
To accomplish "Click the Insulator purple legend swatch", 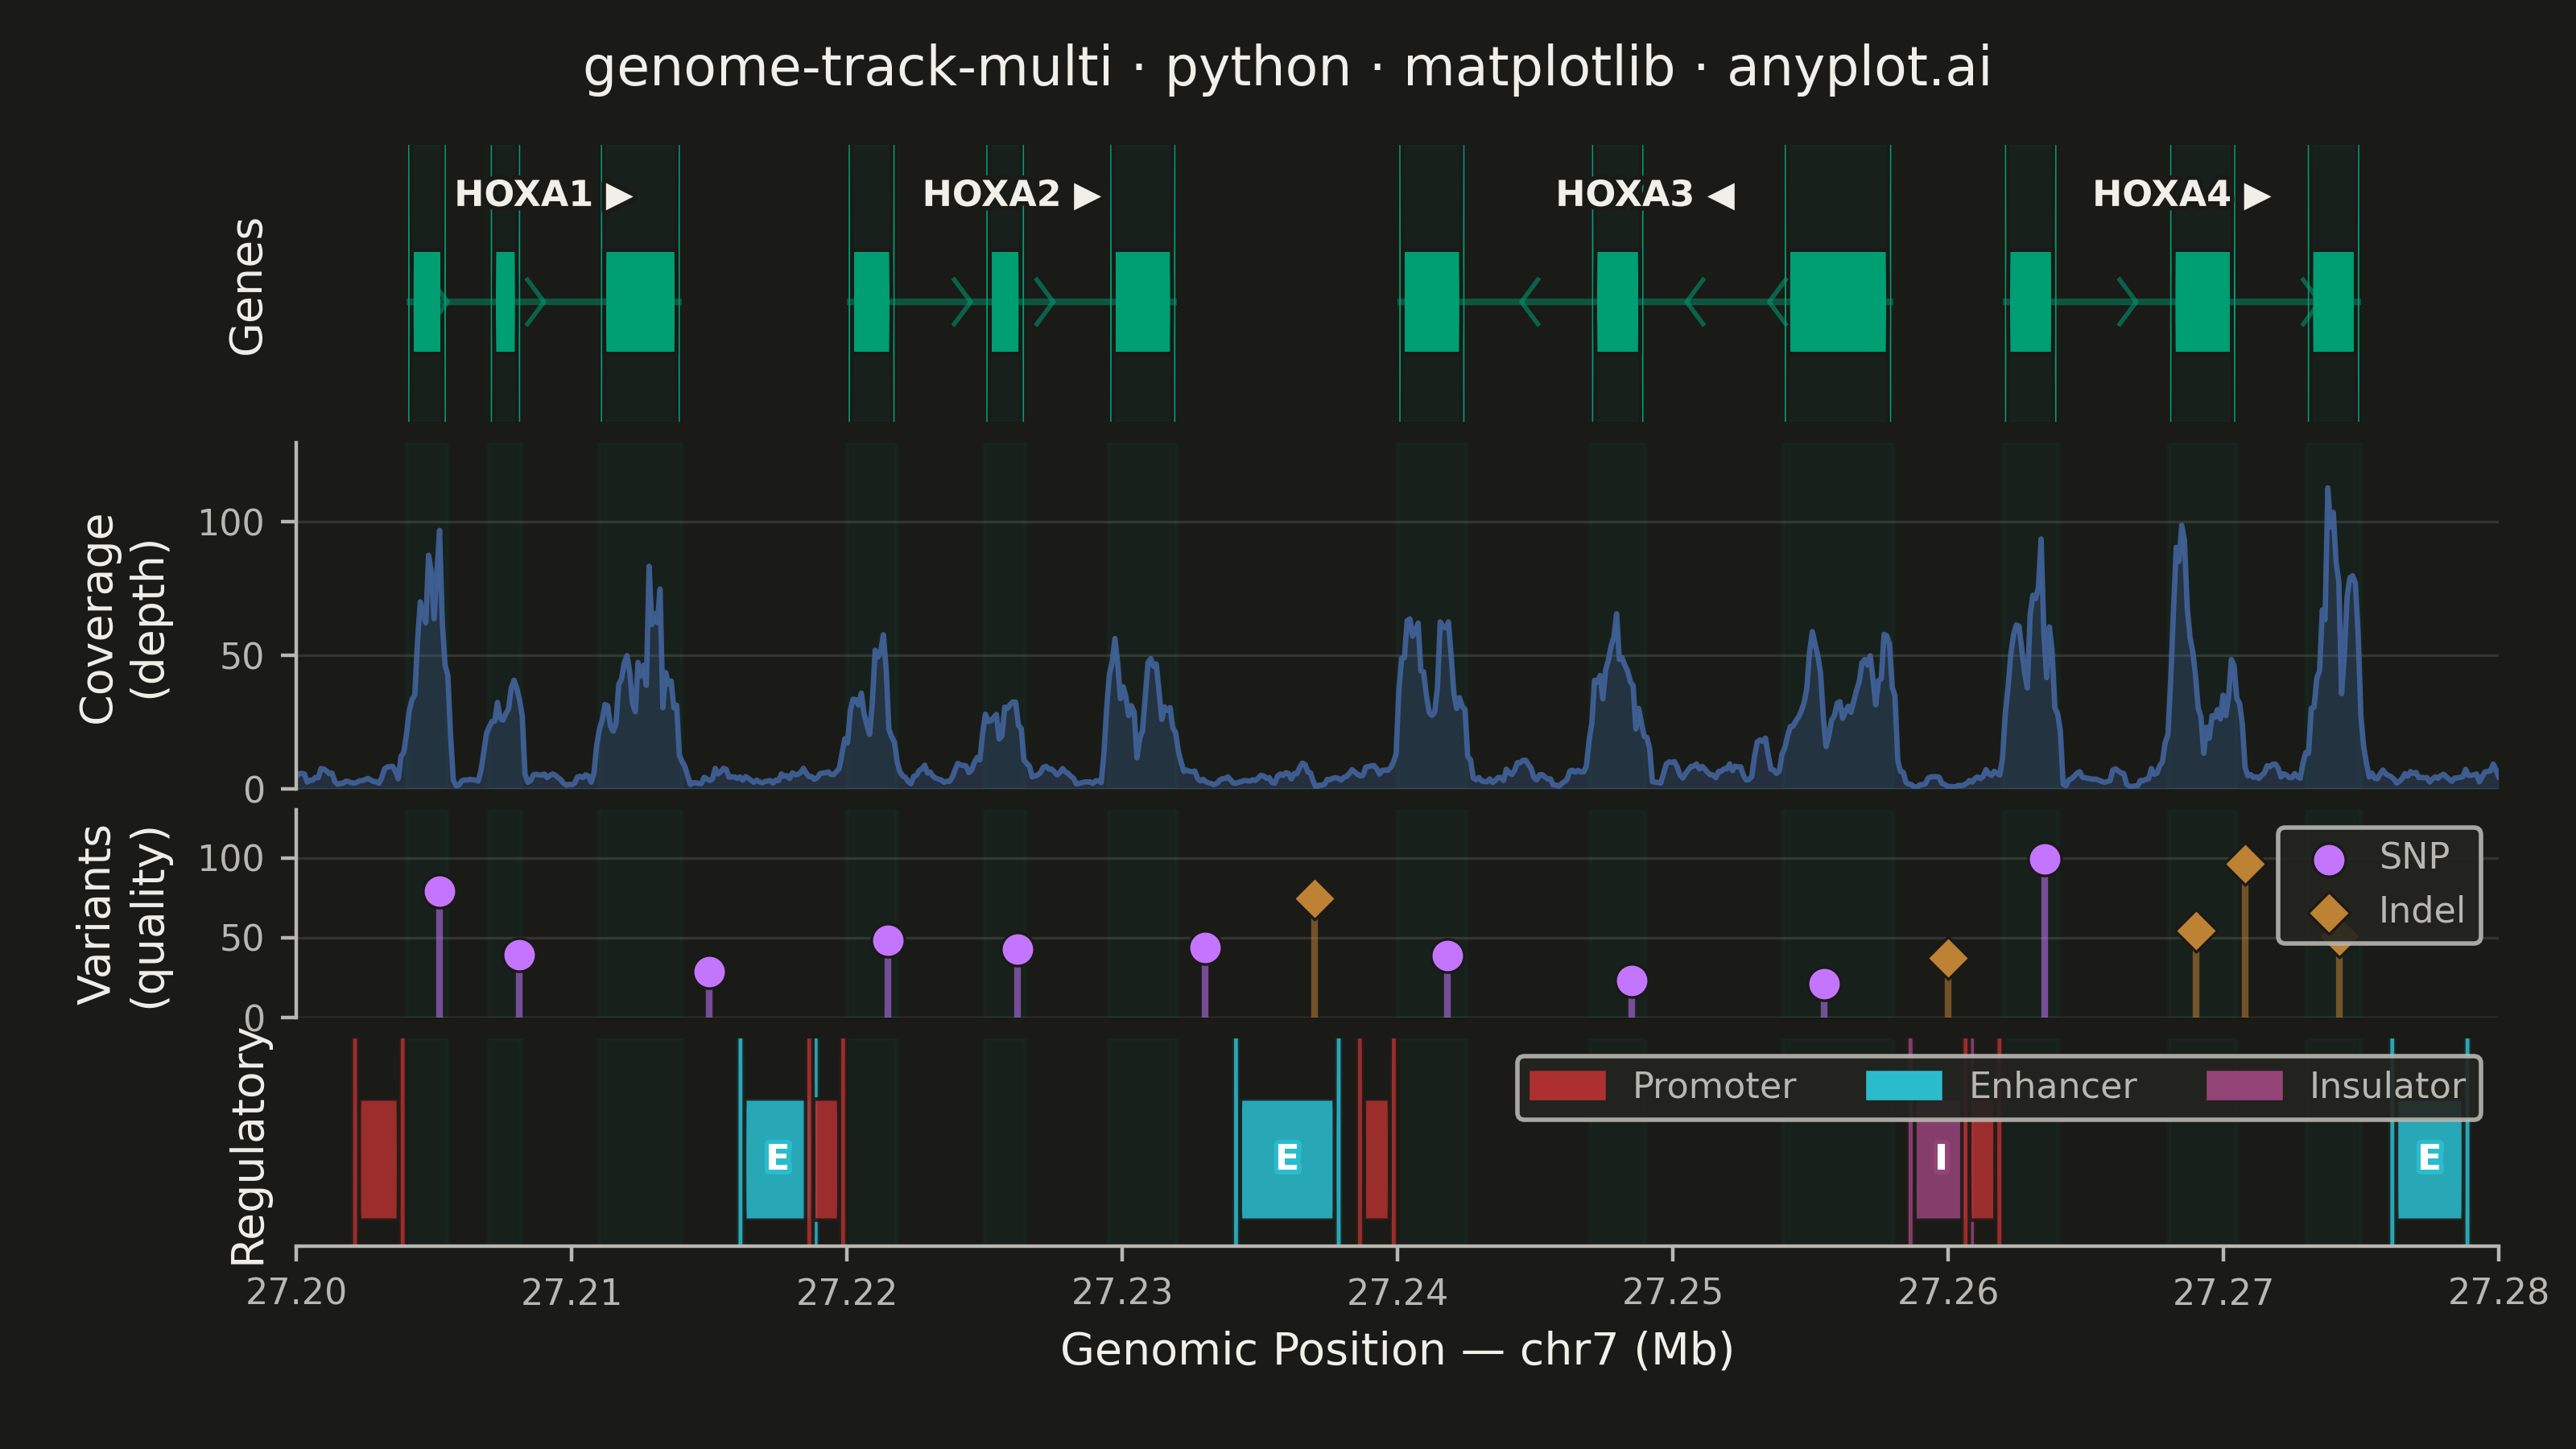I will (2245, 1085).
